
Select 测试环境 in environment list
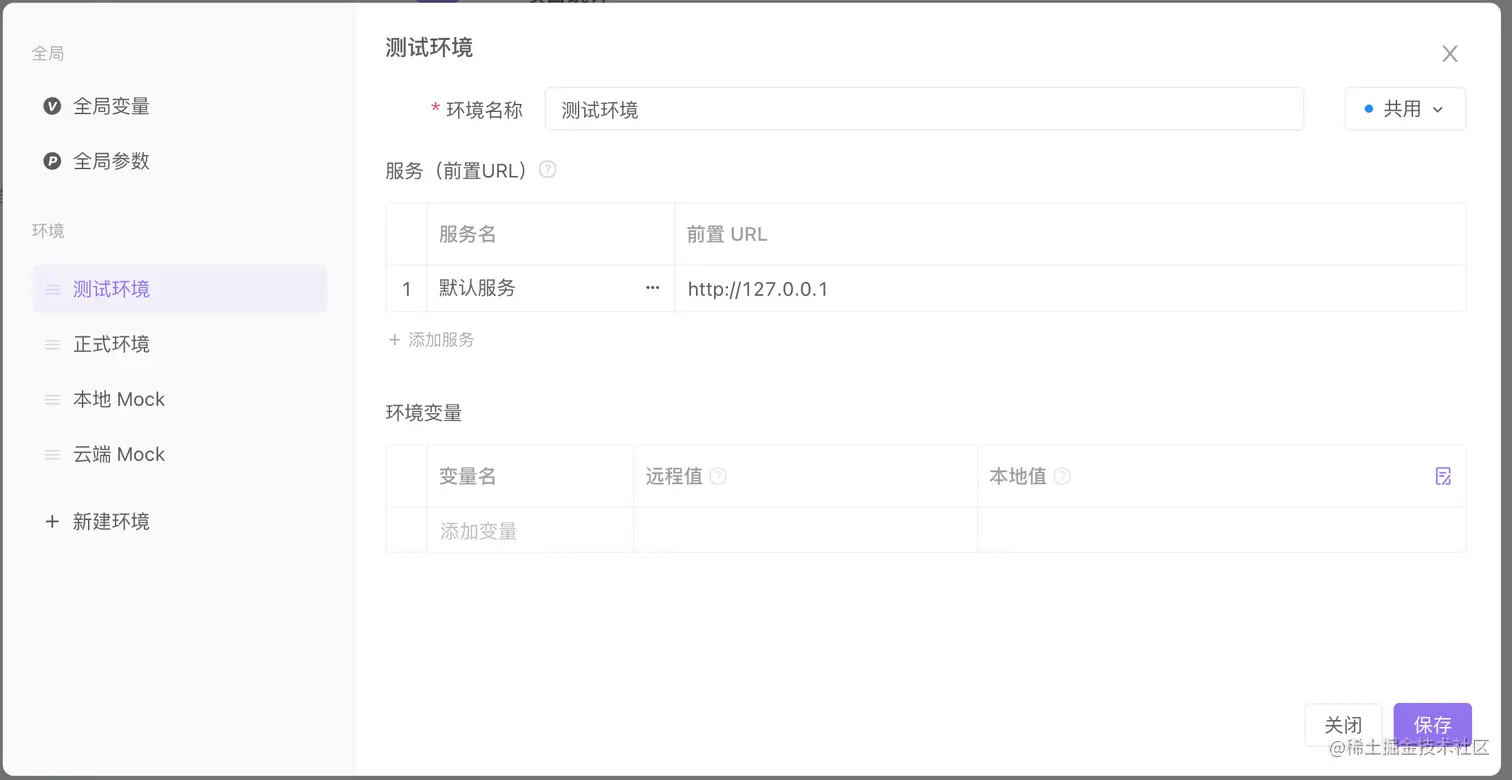179,289
